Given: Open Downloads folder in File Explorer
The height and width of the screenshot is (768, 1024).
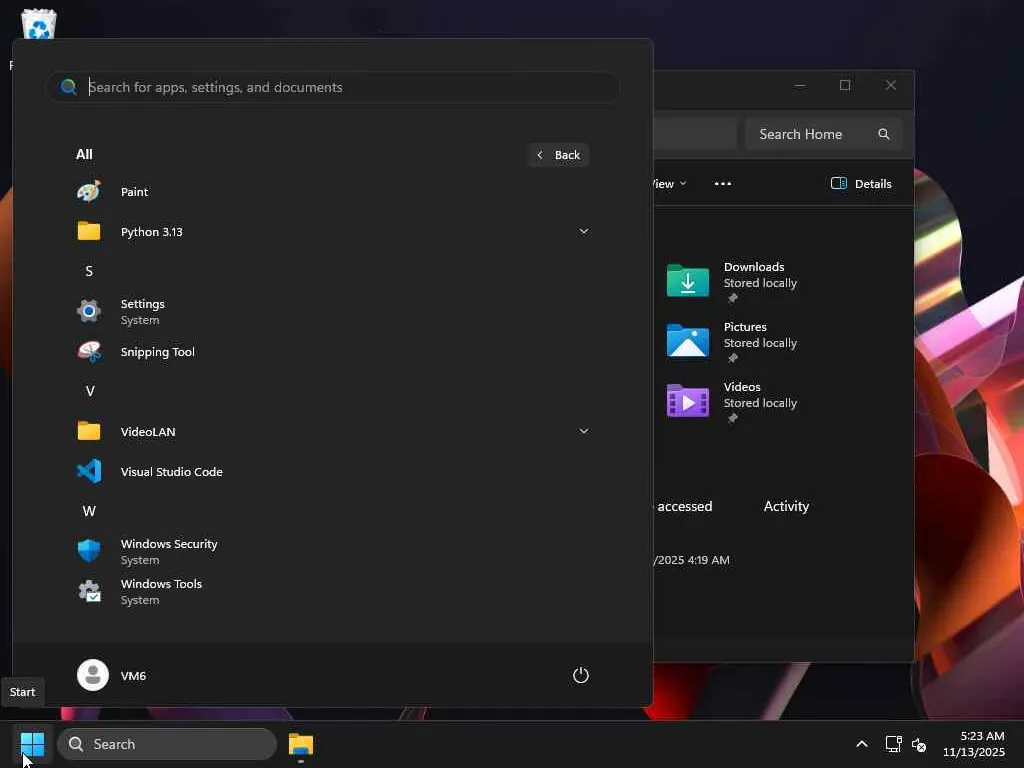Looking at the screenshot, I should tap(688, 281).
